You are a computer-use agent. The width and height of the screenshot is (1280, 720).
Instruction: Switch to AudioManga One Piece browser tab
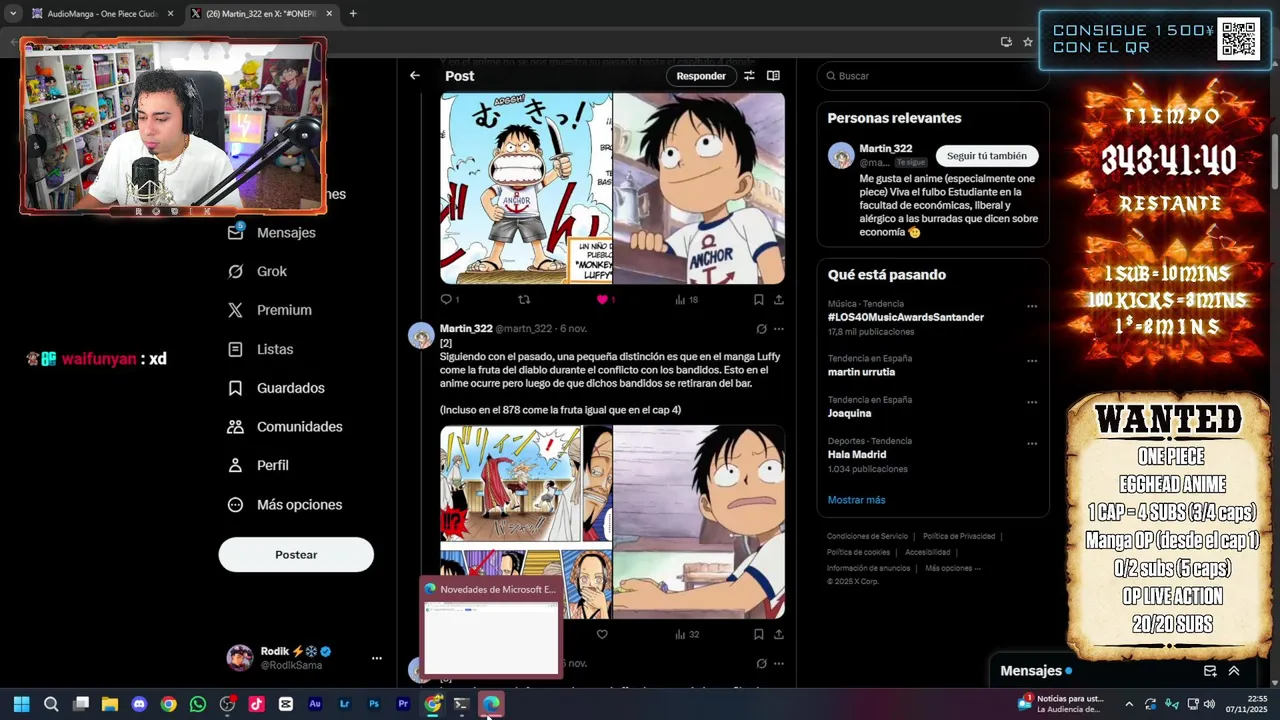click(103, 14)
